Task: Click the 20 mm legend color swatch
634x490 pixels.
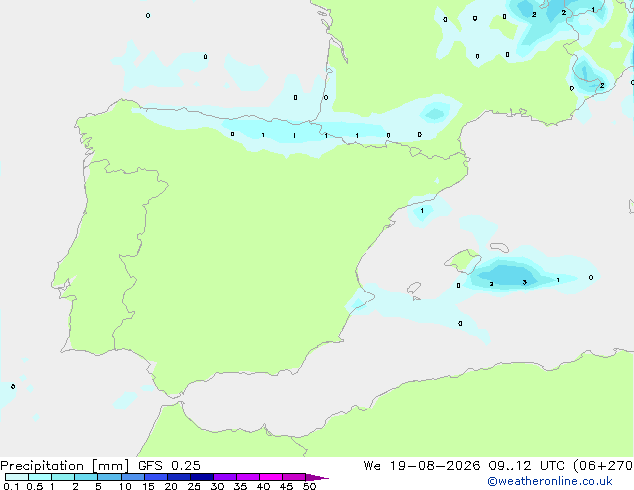Action: coord(179,477)
